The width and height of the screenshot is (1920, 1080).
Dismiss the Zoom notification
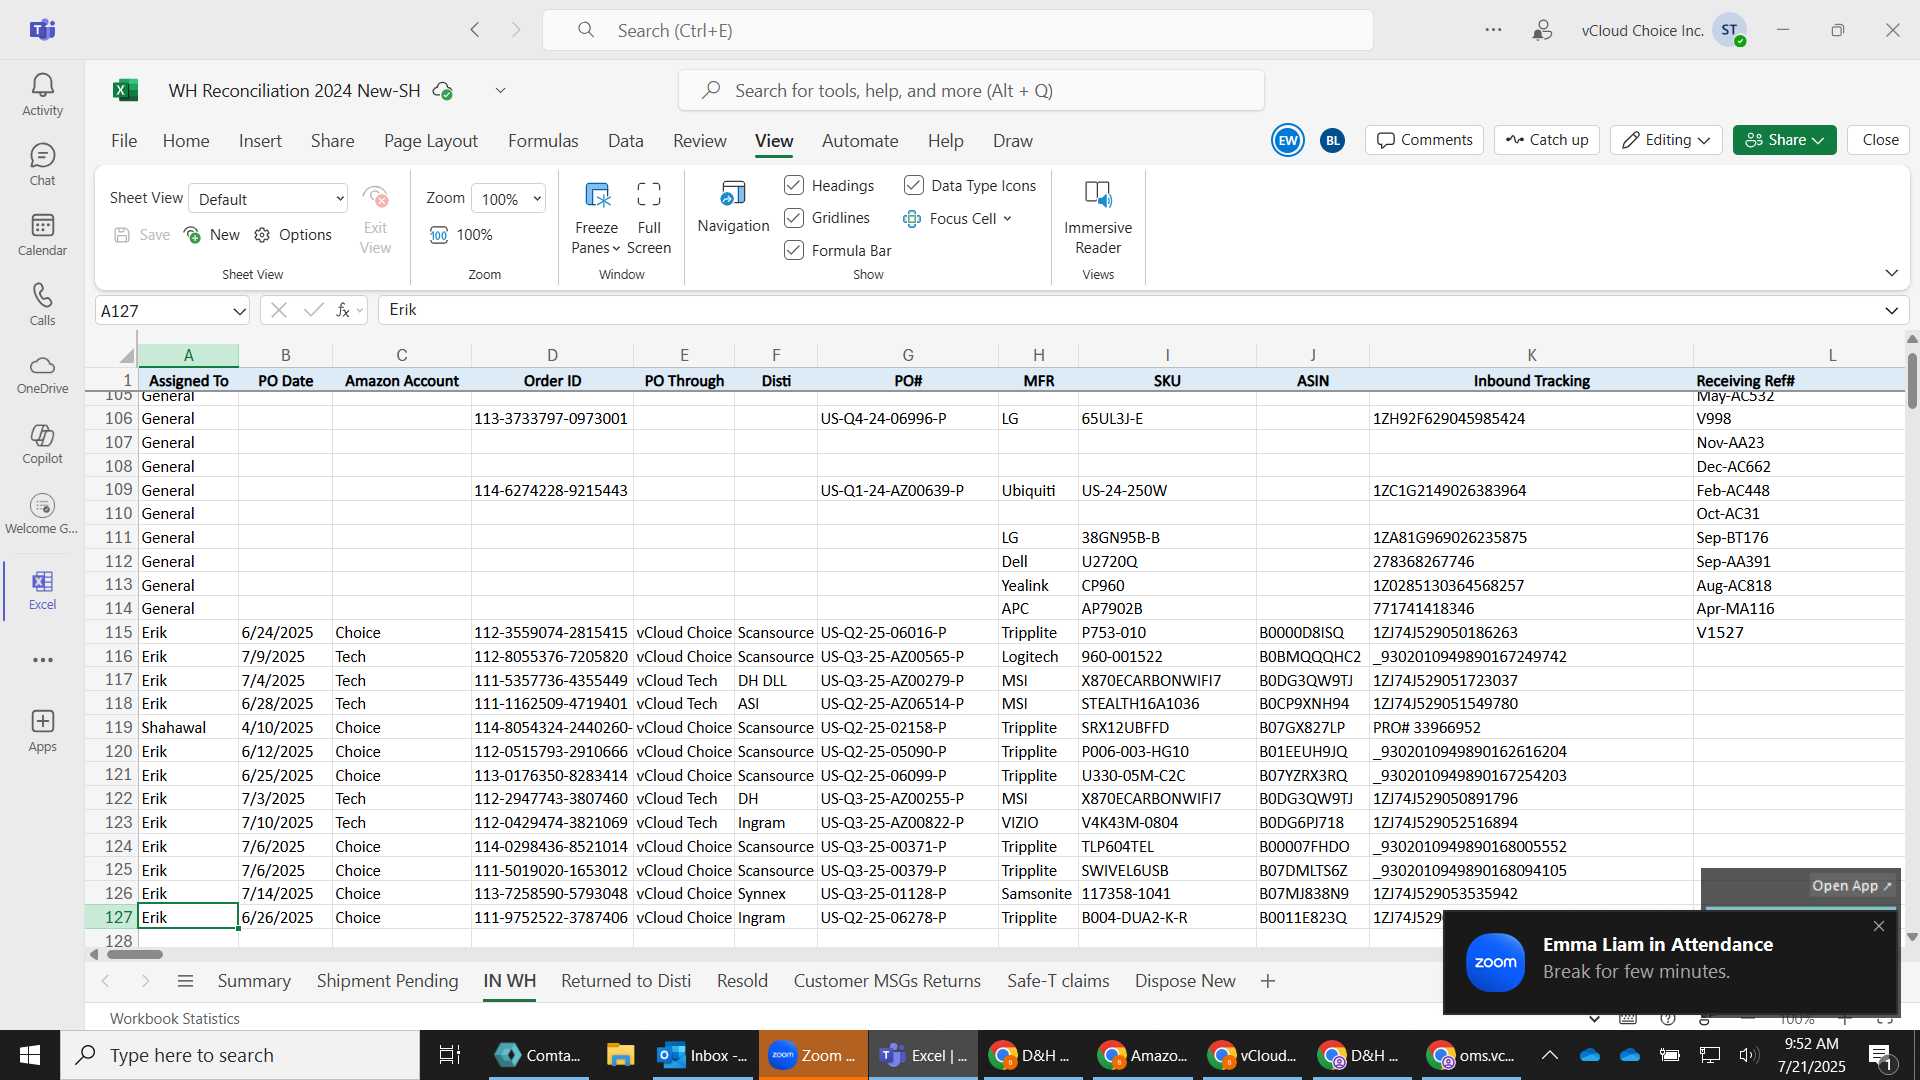1878,926
